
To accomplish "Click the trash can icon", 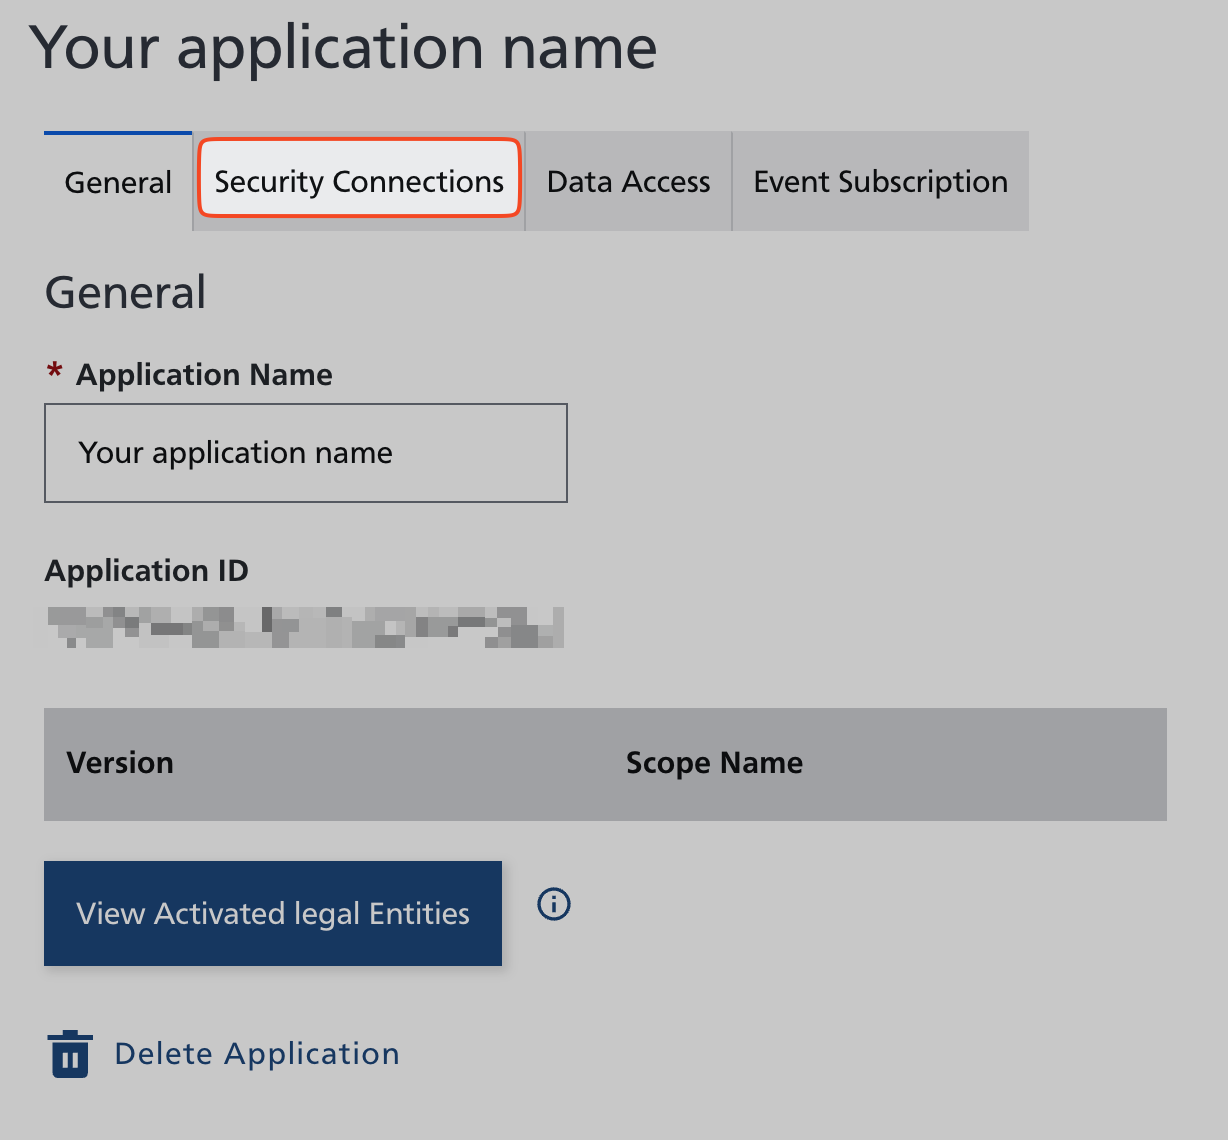I will pos(70,1054).
